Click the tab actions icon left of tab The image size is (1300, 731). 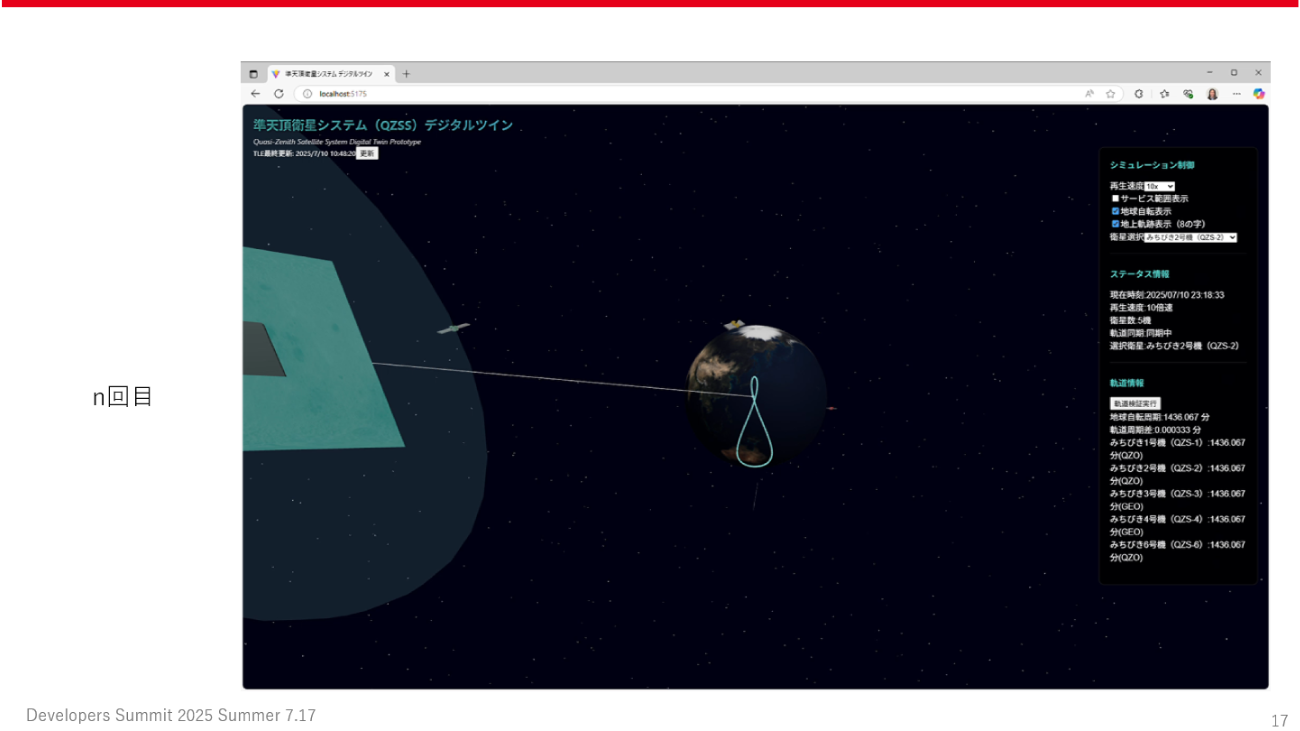coord(253,74)
